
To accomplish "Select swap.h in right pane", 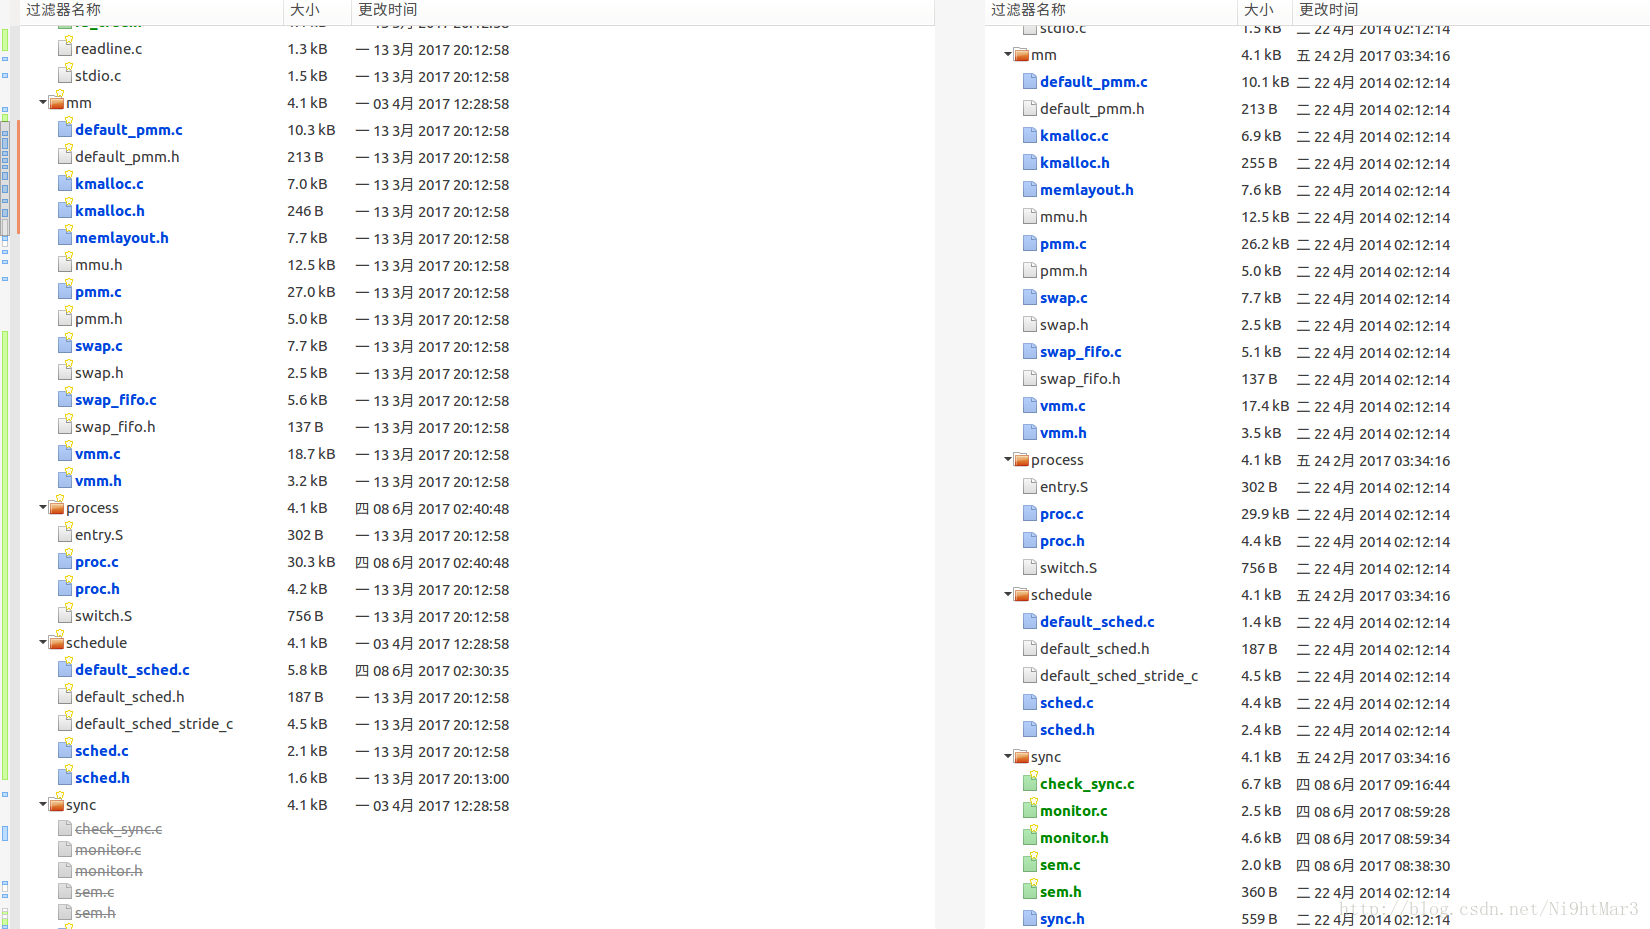I will [x=1064, y=324].
